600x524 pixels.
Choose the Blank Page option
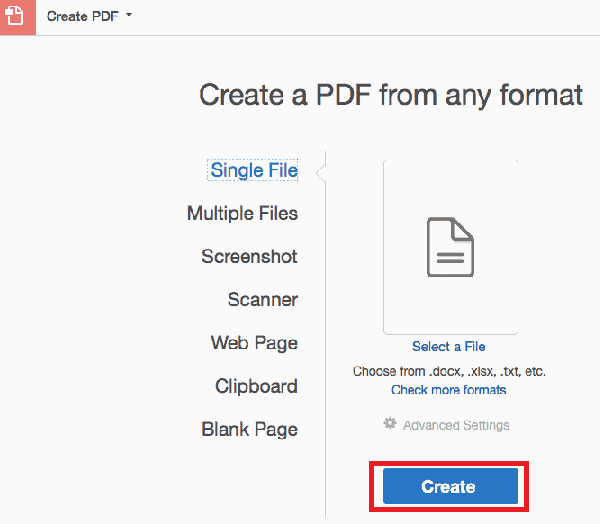pos(249,429)
